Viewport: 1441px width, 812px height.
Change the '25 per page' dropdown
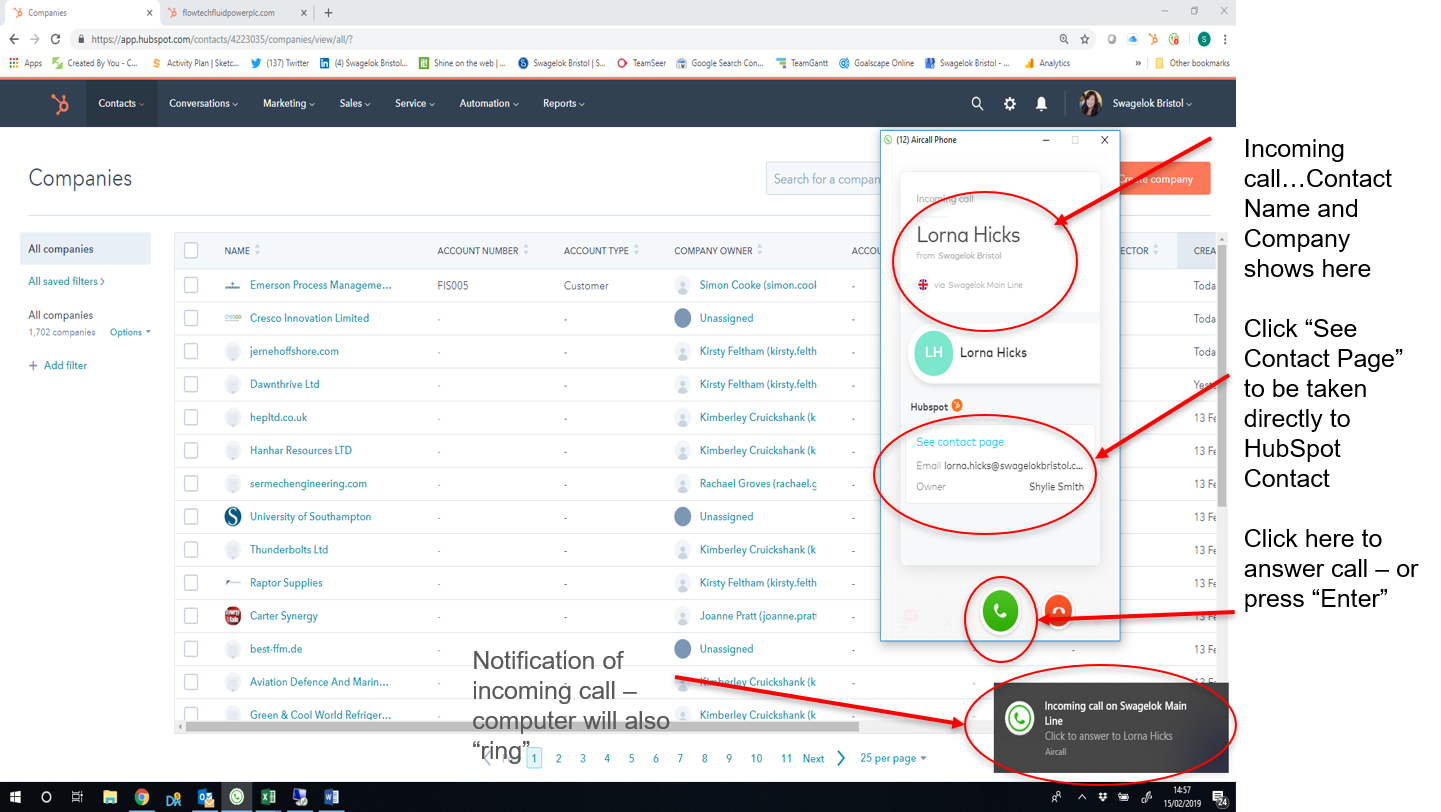pyautogui.click(x=893, y=758)
